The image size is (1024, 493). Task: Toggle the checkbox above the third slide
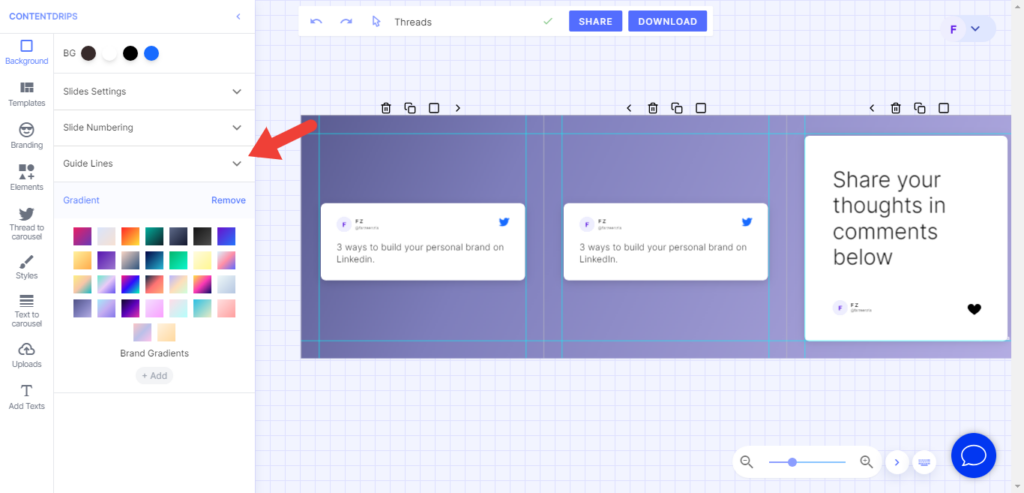tap(943, 108)
